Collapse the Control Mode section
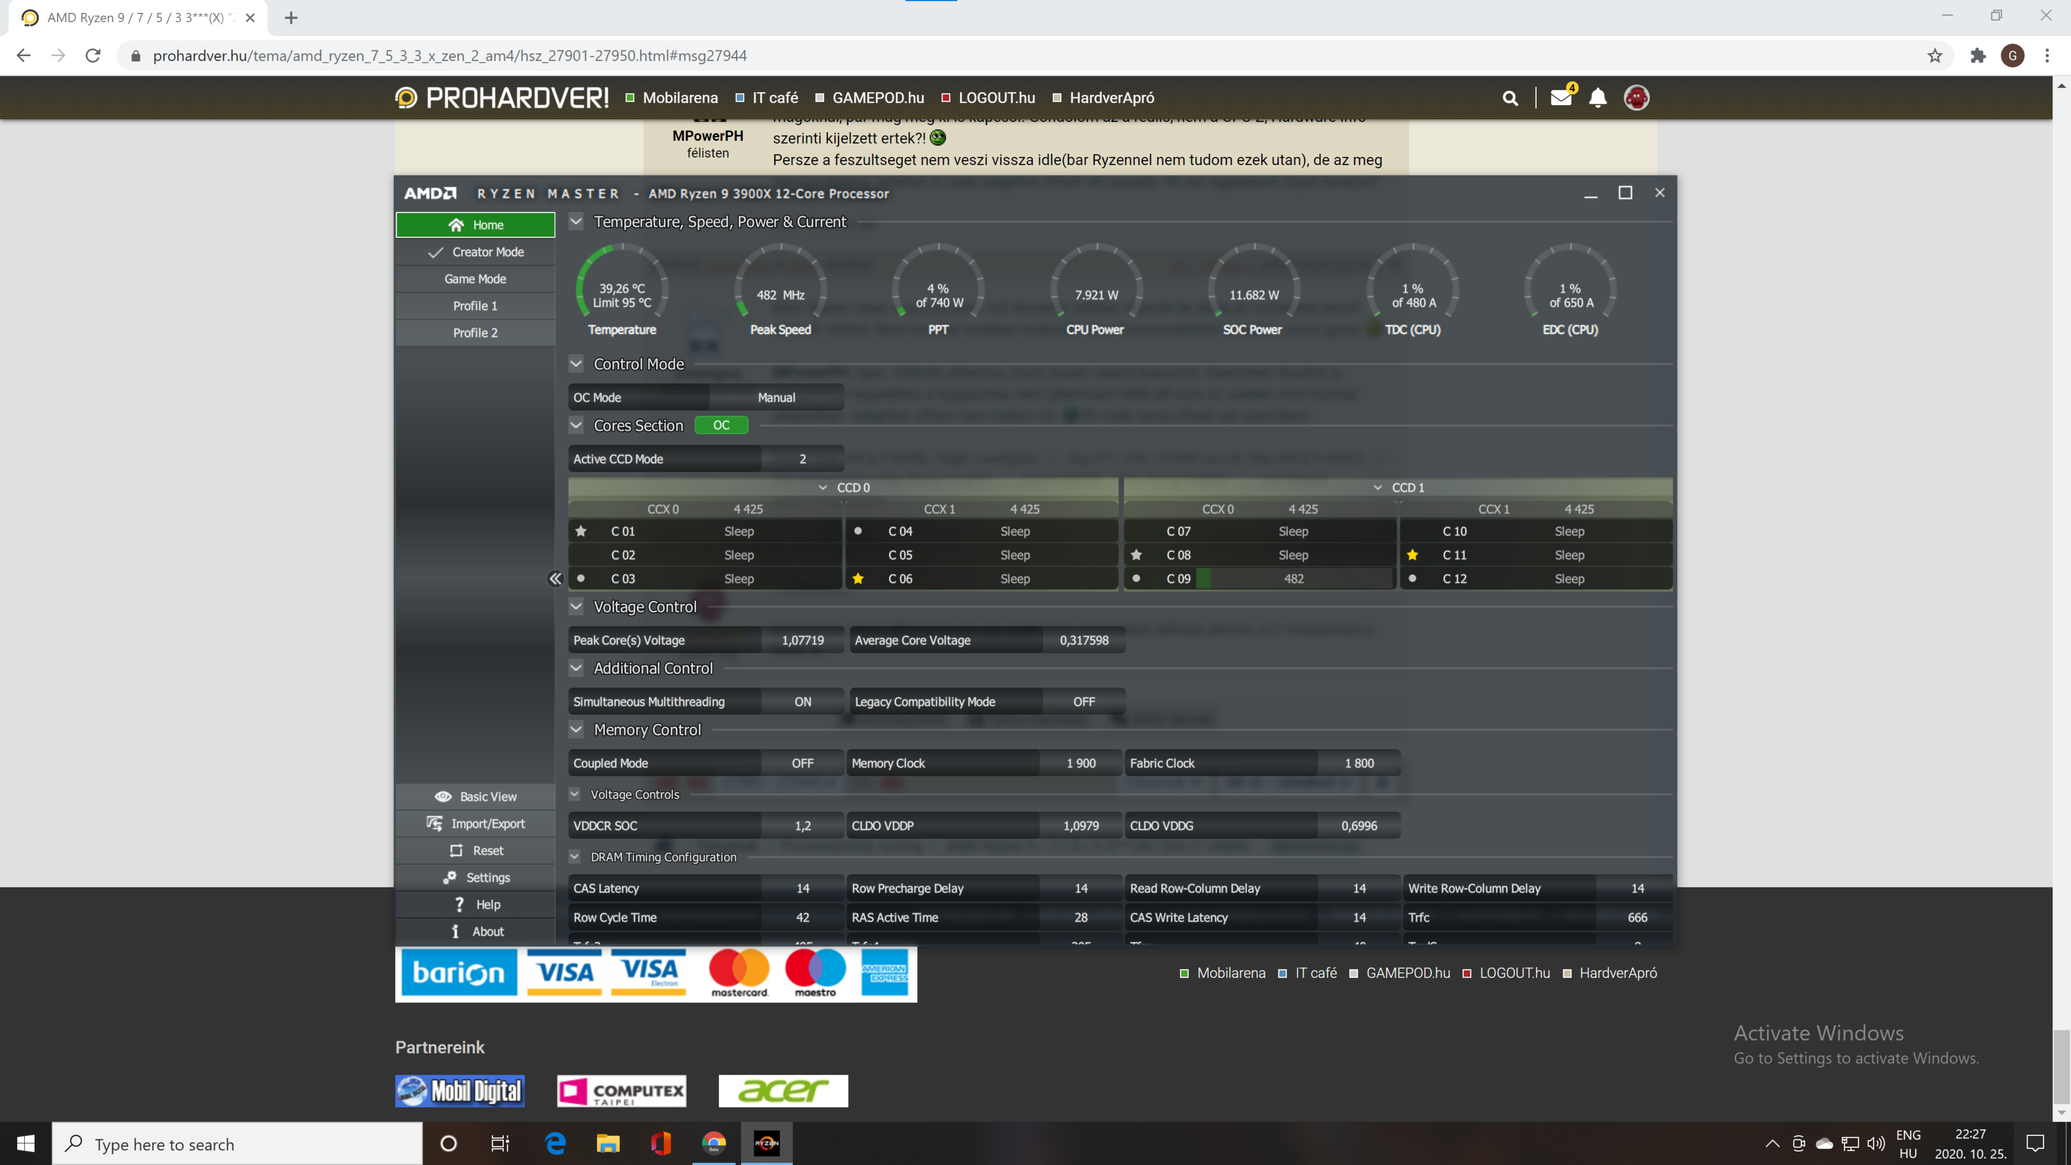This screenshot has height=1165, width=2071. click(576, 364)
